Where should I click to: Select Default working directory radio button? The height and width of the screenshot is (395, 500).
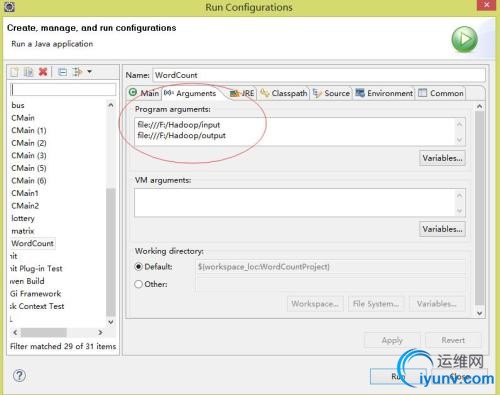tap(138, 267)
